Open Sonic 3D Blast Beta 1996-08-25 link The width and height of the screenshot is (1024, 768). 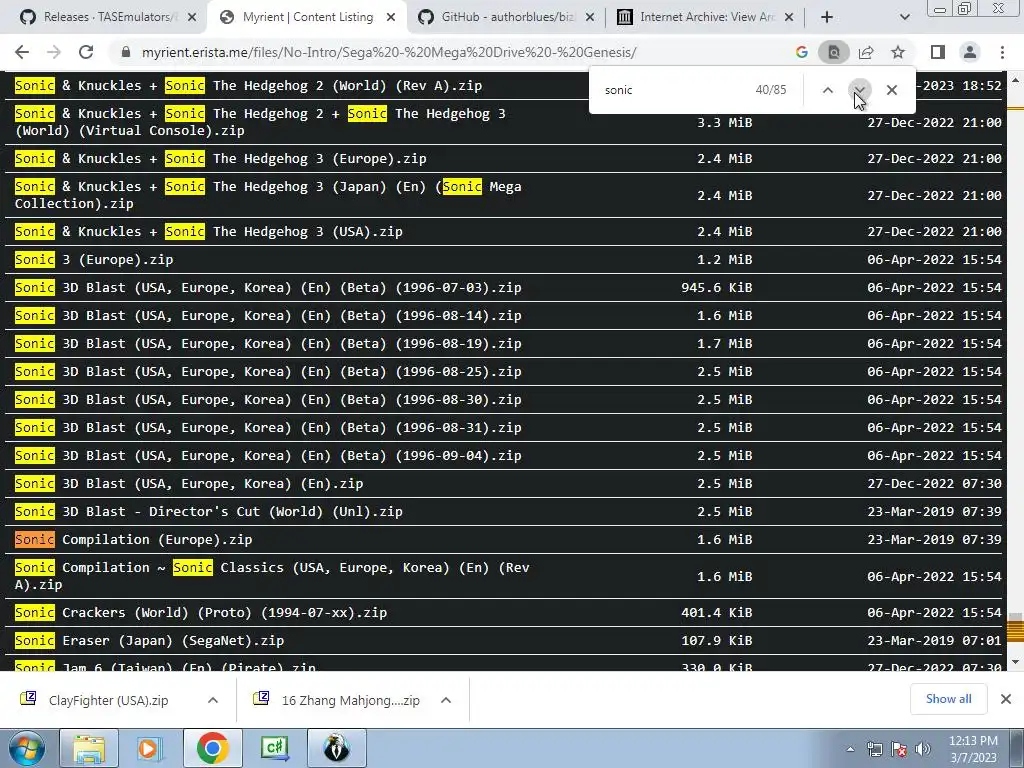coord(268,372)
